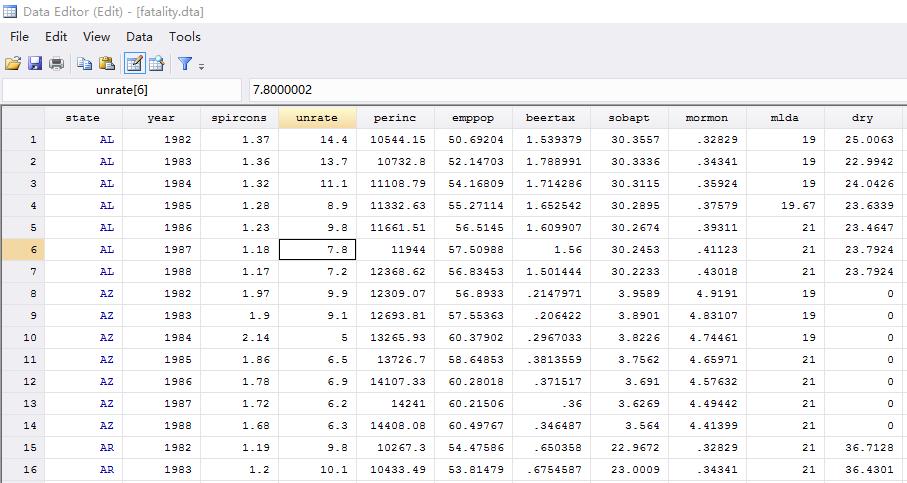907x483 pixels.
Task: Click the Copy icon in toolbar
Action: coord(85,64)
